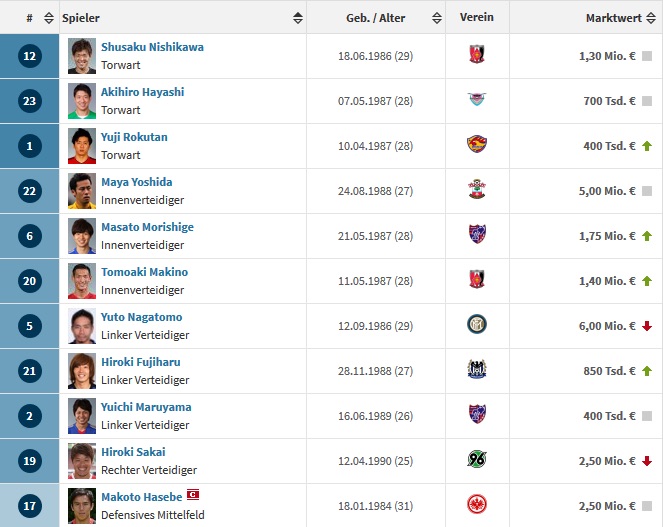Click Sagan Tosu club crest in Akihiro Hayashi row
The image size is (663, 527).
click(476, 101)
